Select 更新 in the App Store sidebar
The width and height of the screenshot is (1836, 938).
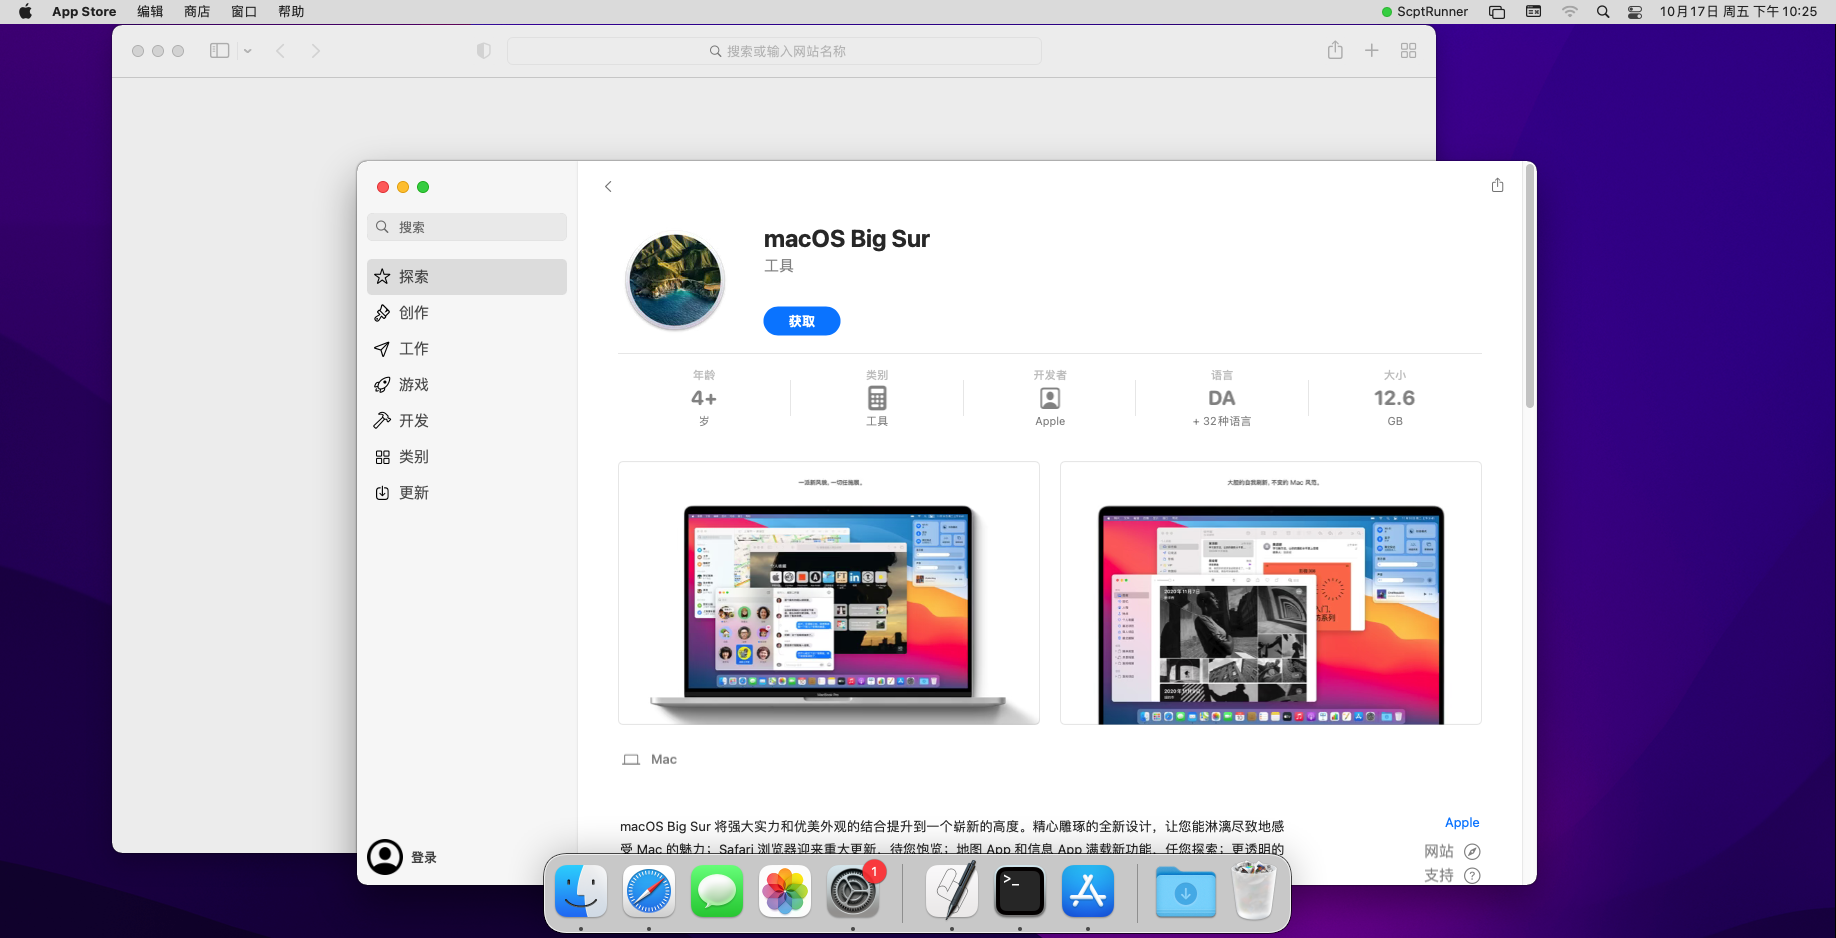coord(467,493)
